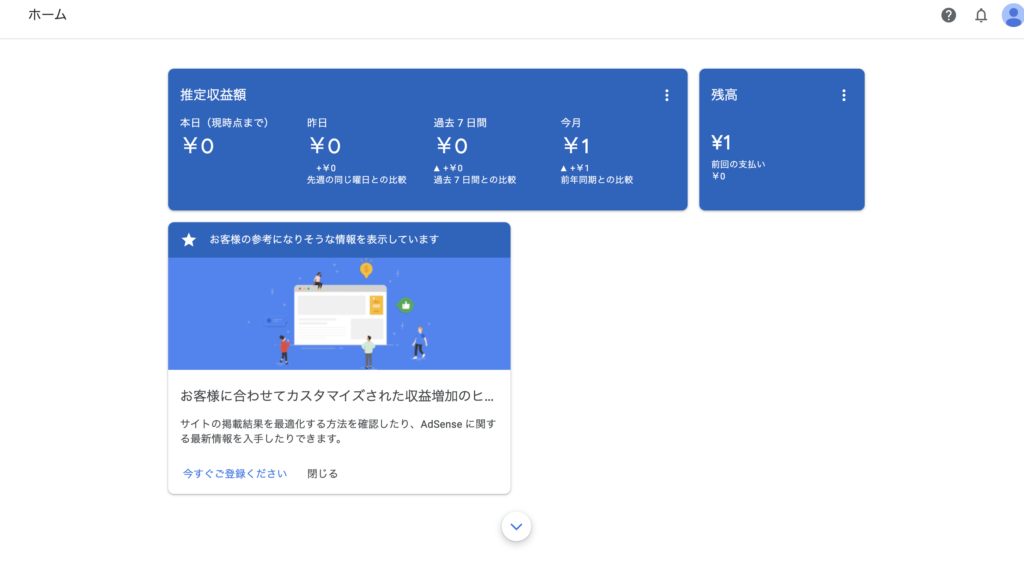Click the star icon in the tips card header
This screenshot has width=1024, height=564.
[189, 240]
